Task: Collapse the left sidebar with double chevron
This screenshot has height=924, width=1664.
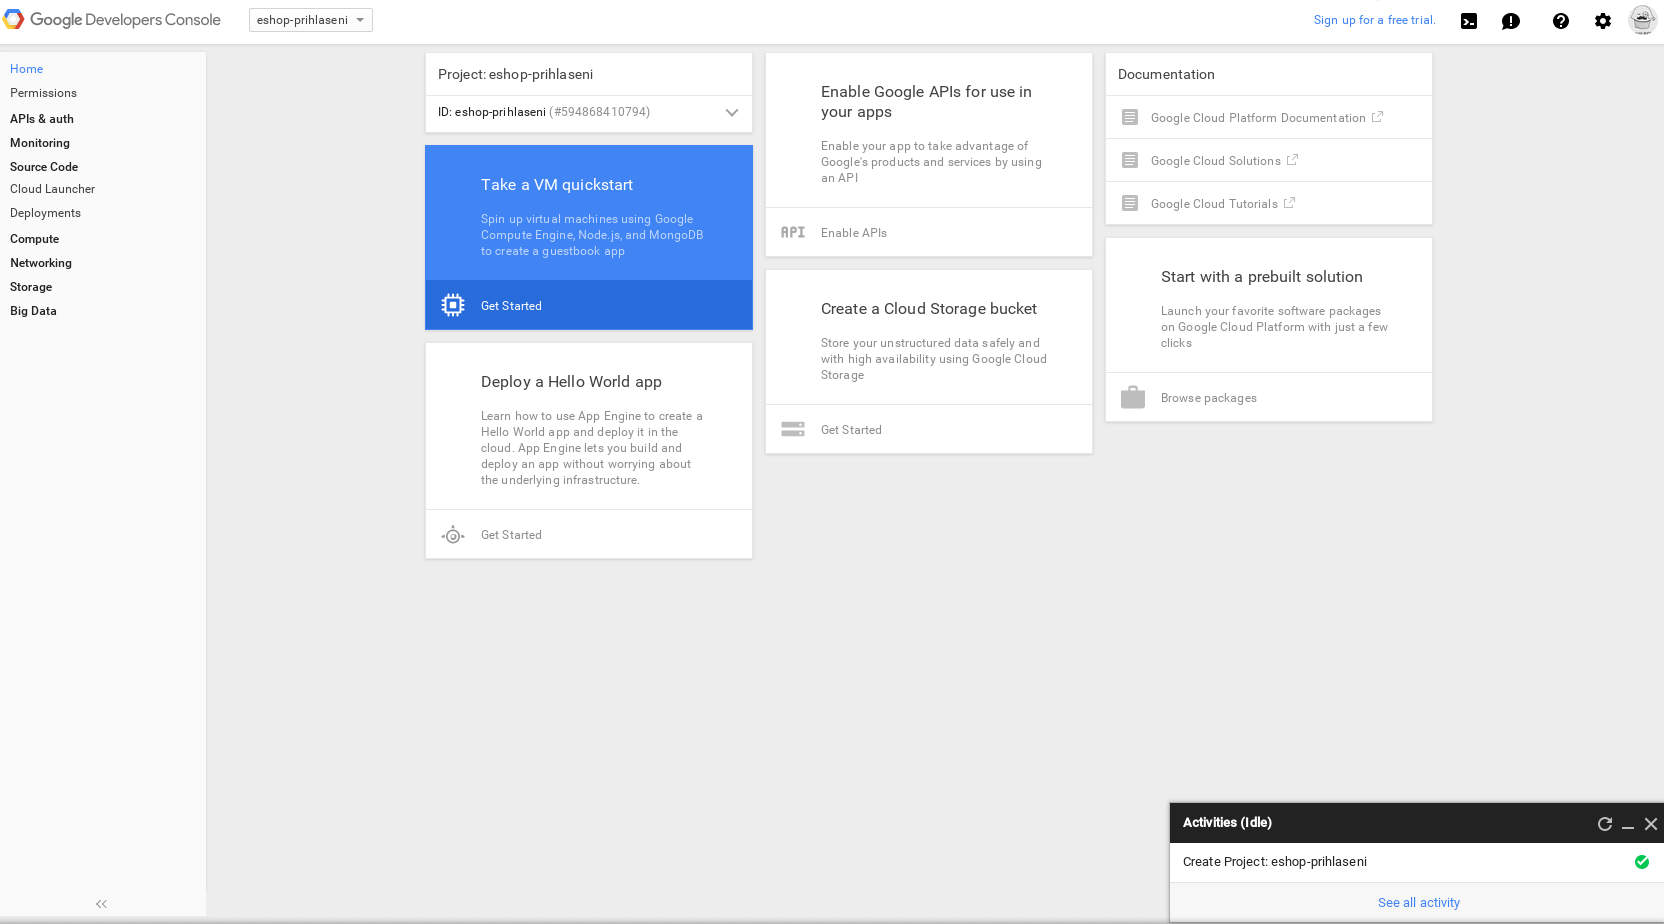Action: tap(101, 904)
